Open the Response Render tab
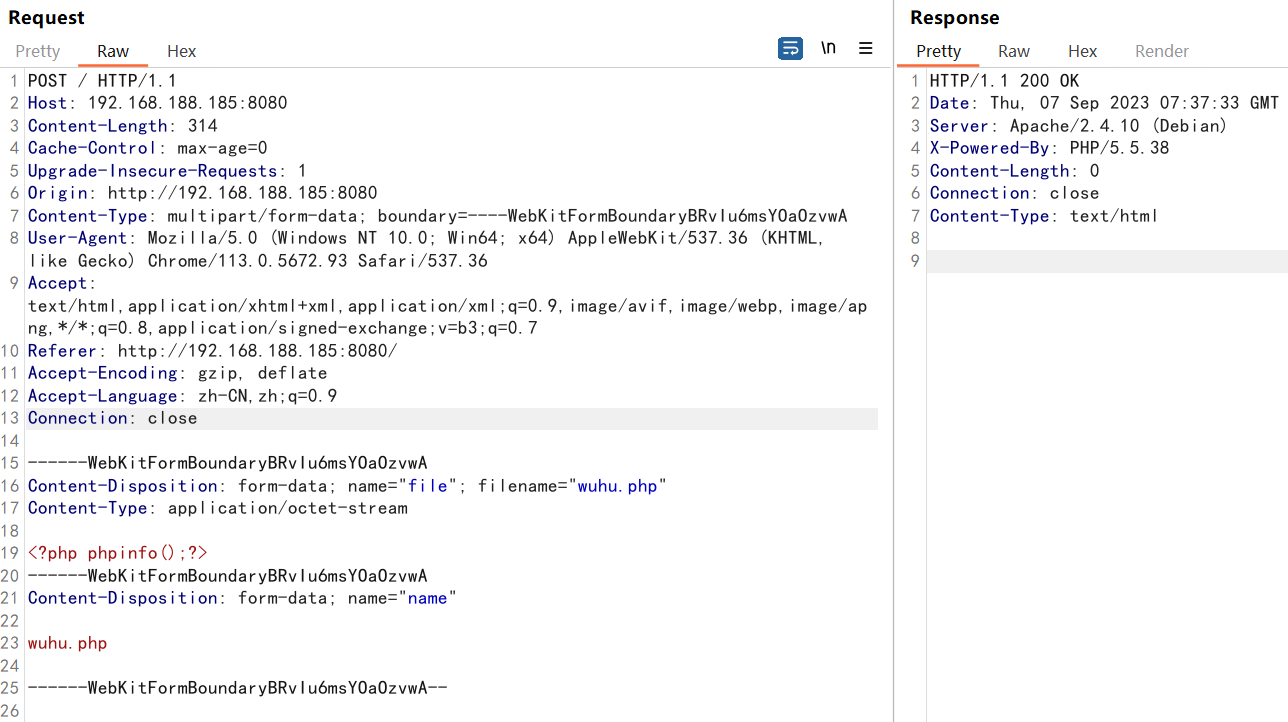 [x=1162, y=51]
